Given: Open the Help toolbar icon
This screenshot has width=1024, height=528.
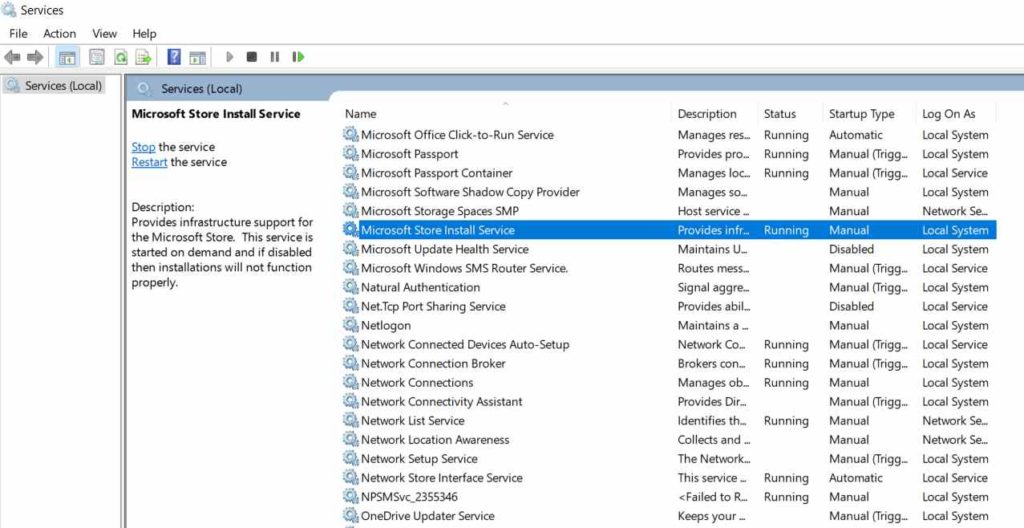Looking at the screenshot, I should [x=174, y=57].
